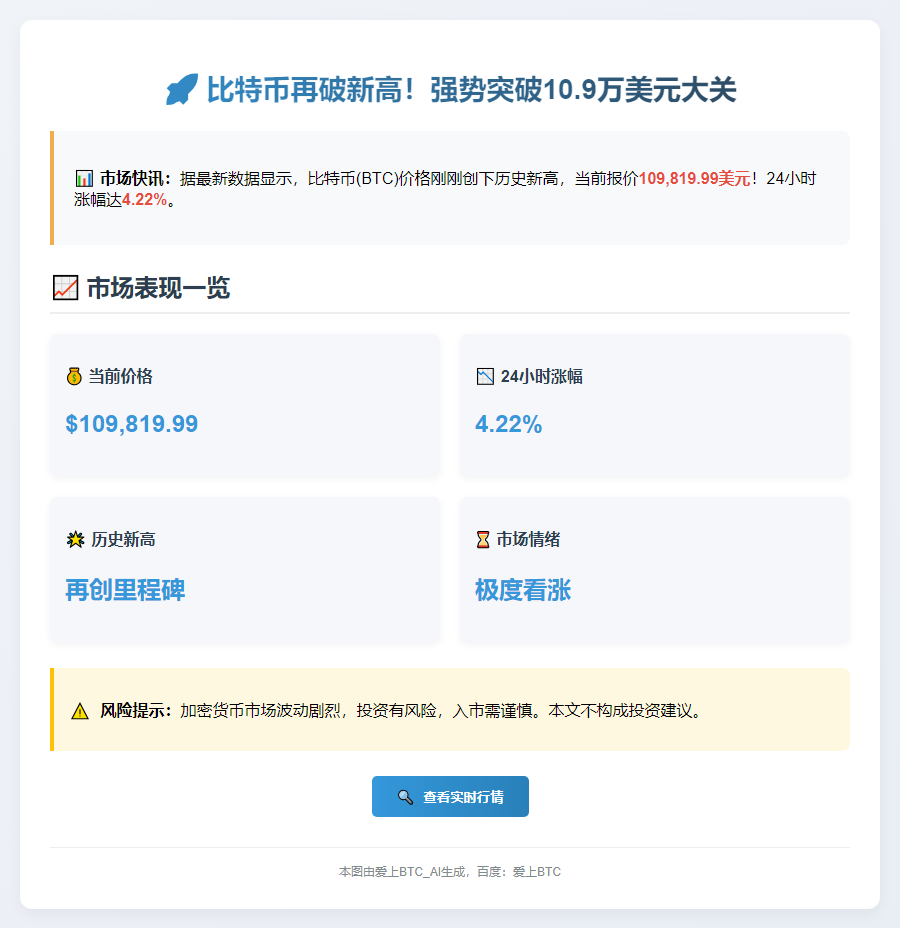Click the hourglass icon beside 市场情绪

(x=483, y=539)
